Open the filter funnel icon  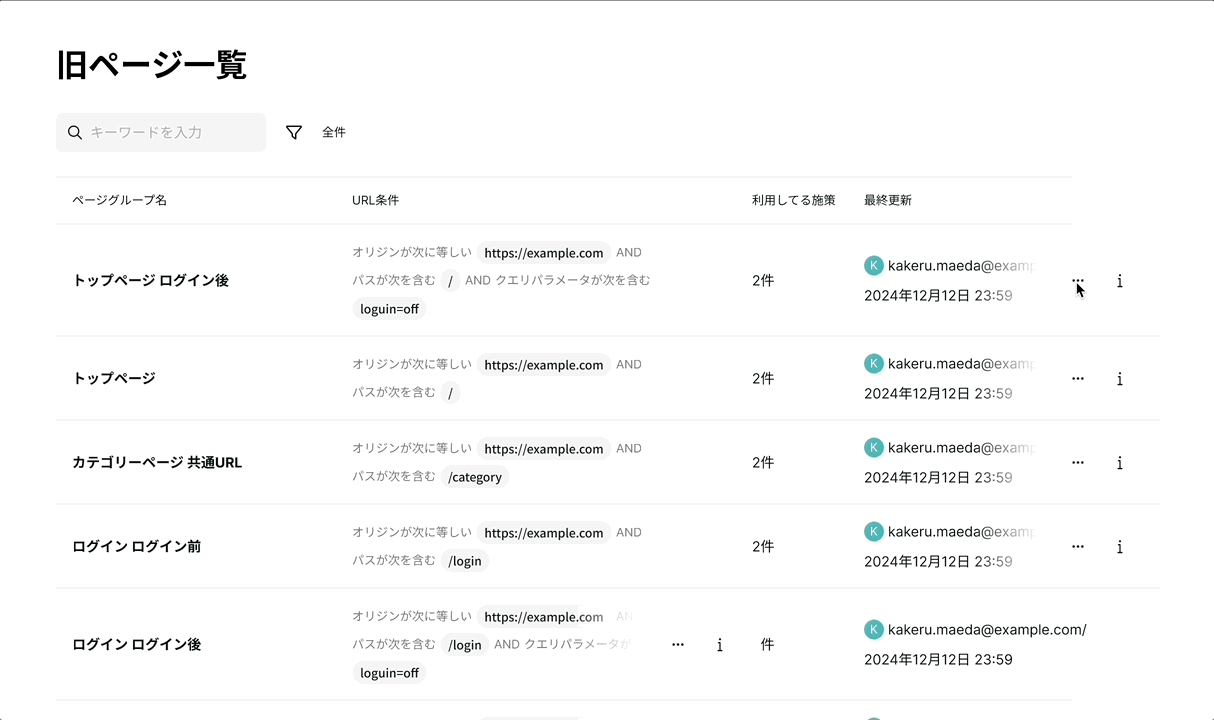(x=294, y=132)
